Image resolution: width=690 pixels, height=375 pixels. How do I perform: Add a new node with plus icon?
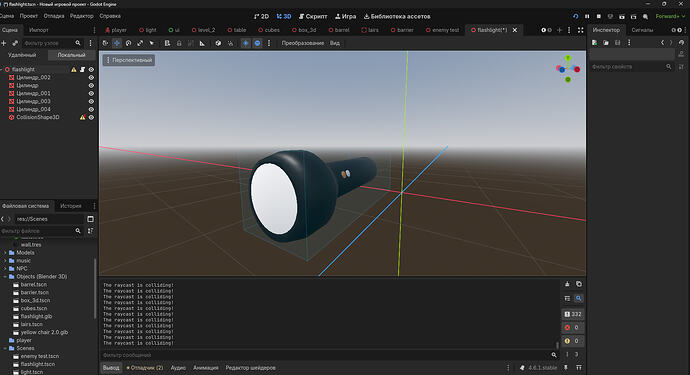4,43
